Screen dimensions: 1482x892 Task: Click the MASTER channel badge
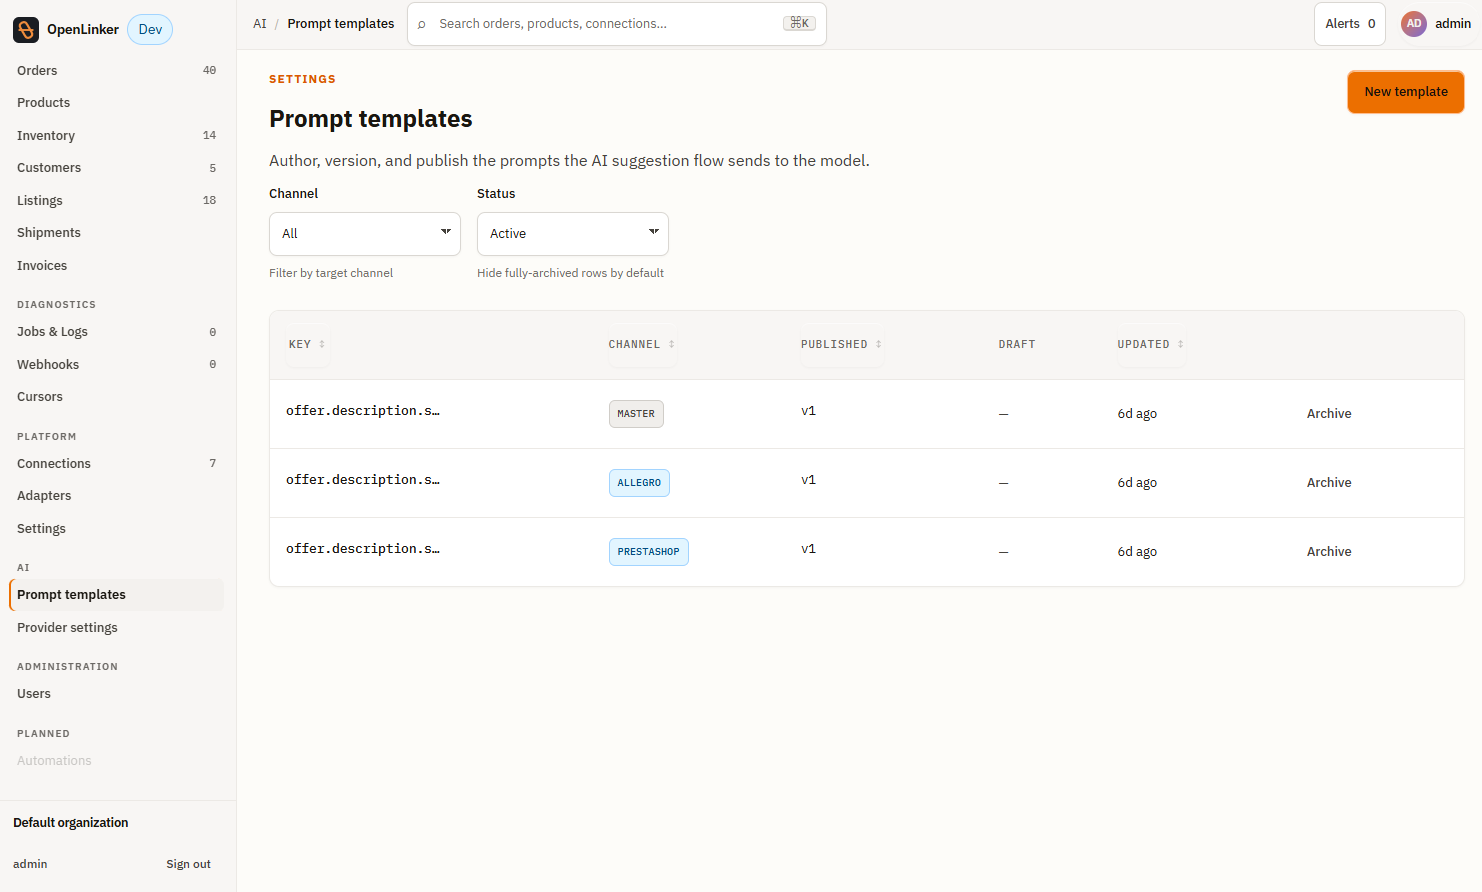point(636,414)
